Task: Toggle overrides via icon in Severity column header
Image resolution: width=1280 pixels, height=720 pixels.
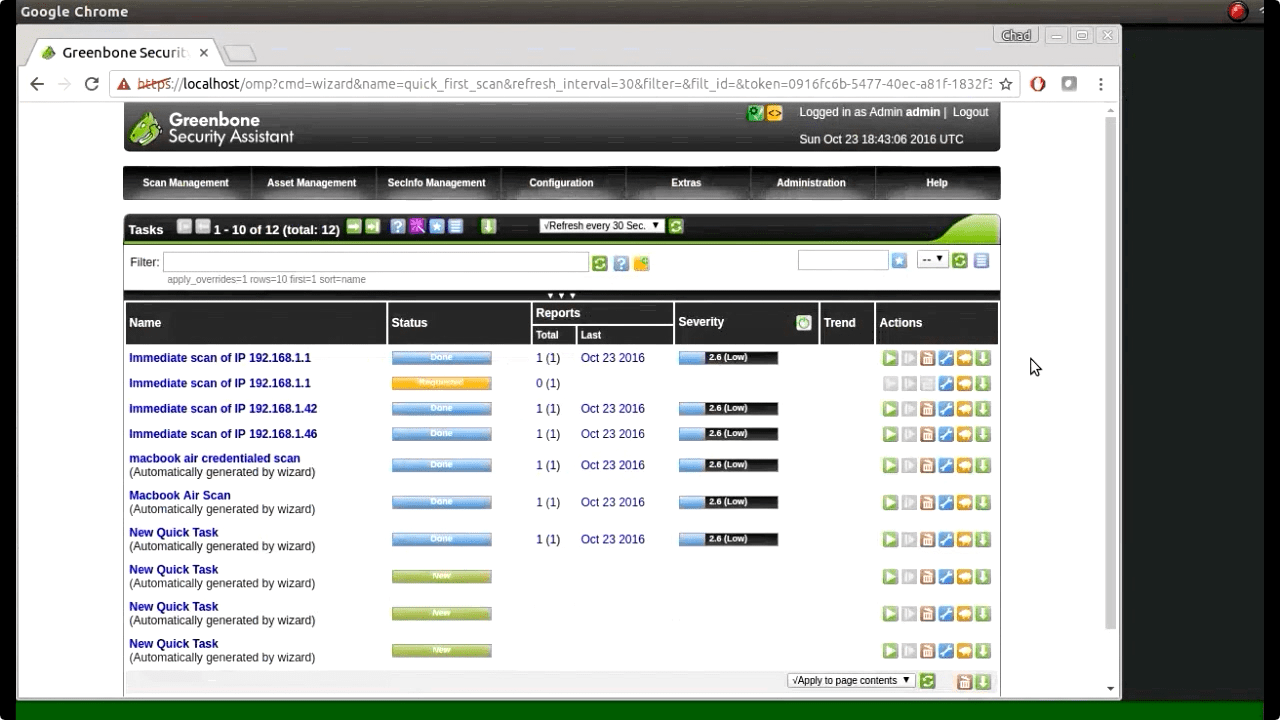Action: (803, 322)
